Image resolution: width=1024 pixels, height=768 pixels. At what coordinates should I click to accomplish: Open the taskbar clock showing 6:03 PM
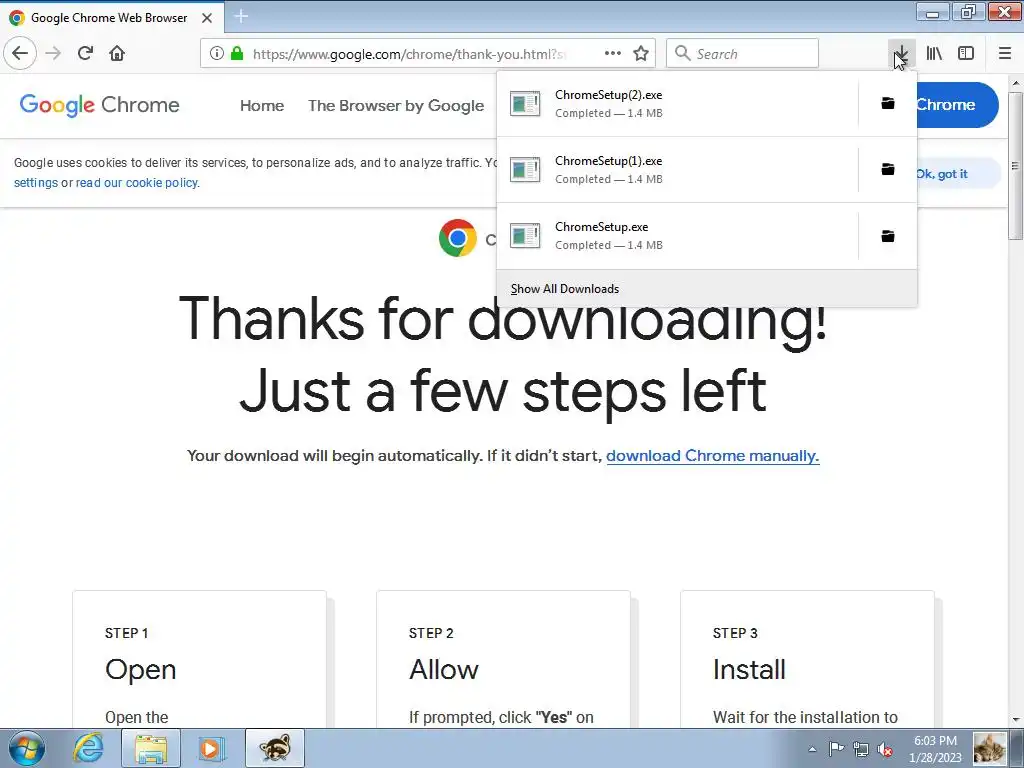935,749
